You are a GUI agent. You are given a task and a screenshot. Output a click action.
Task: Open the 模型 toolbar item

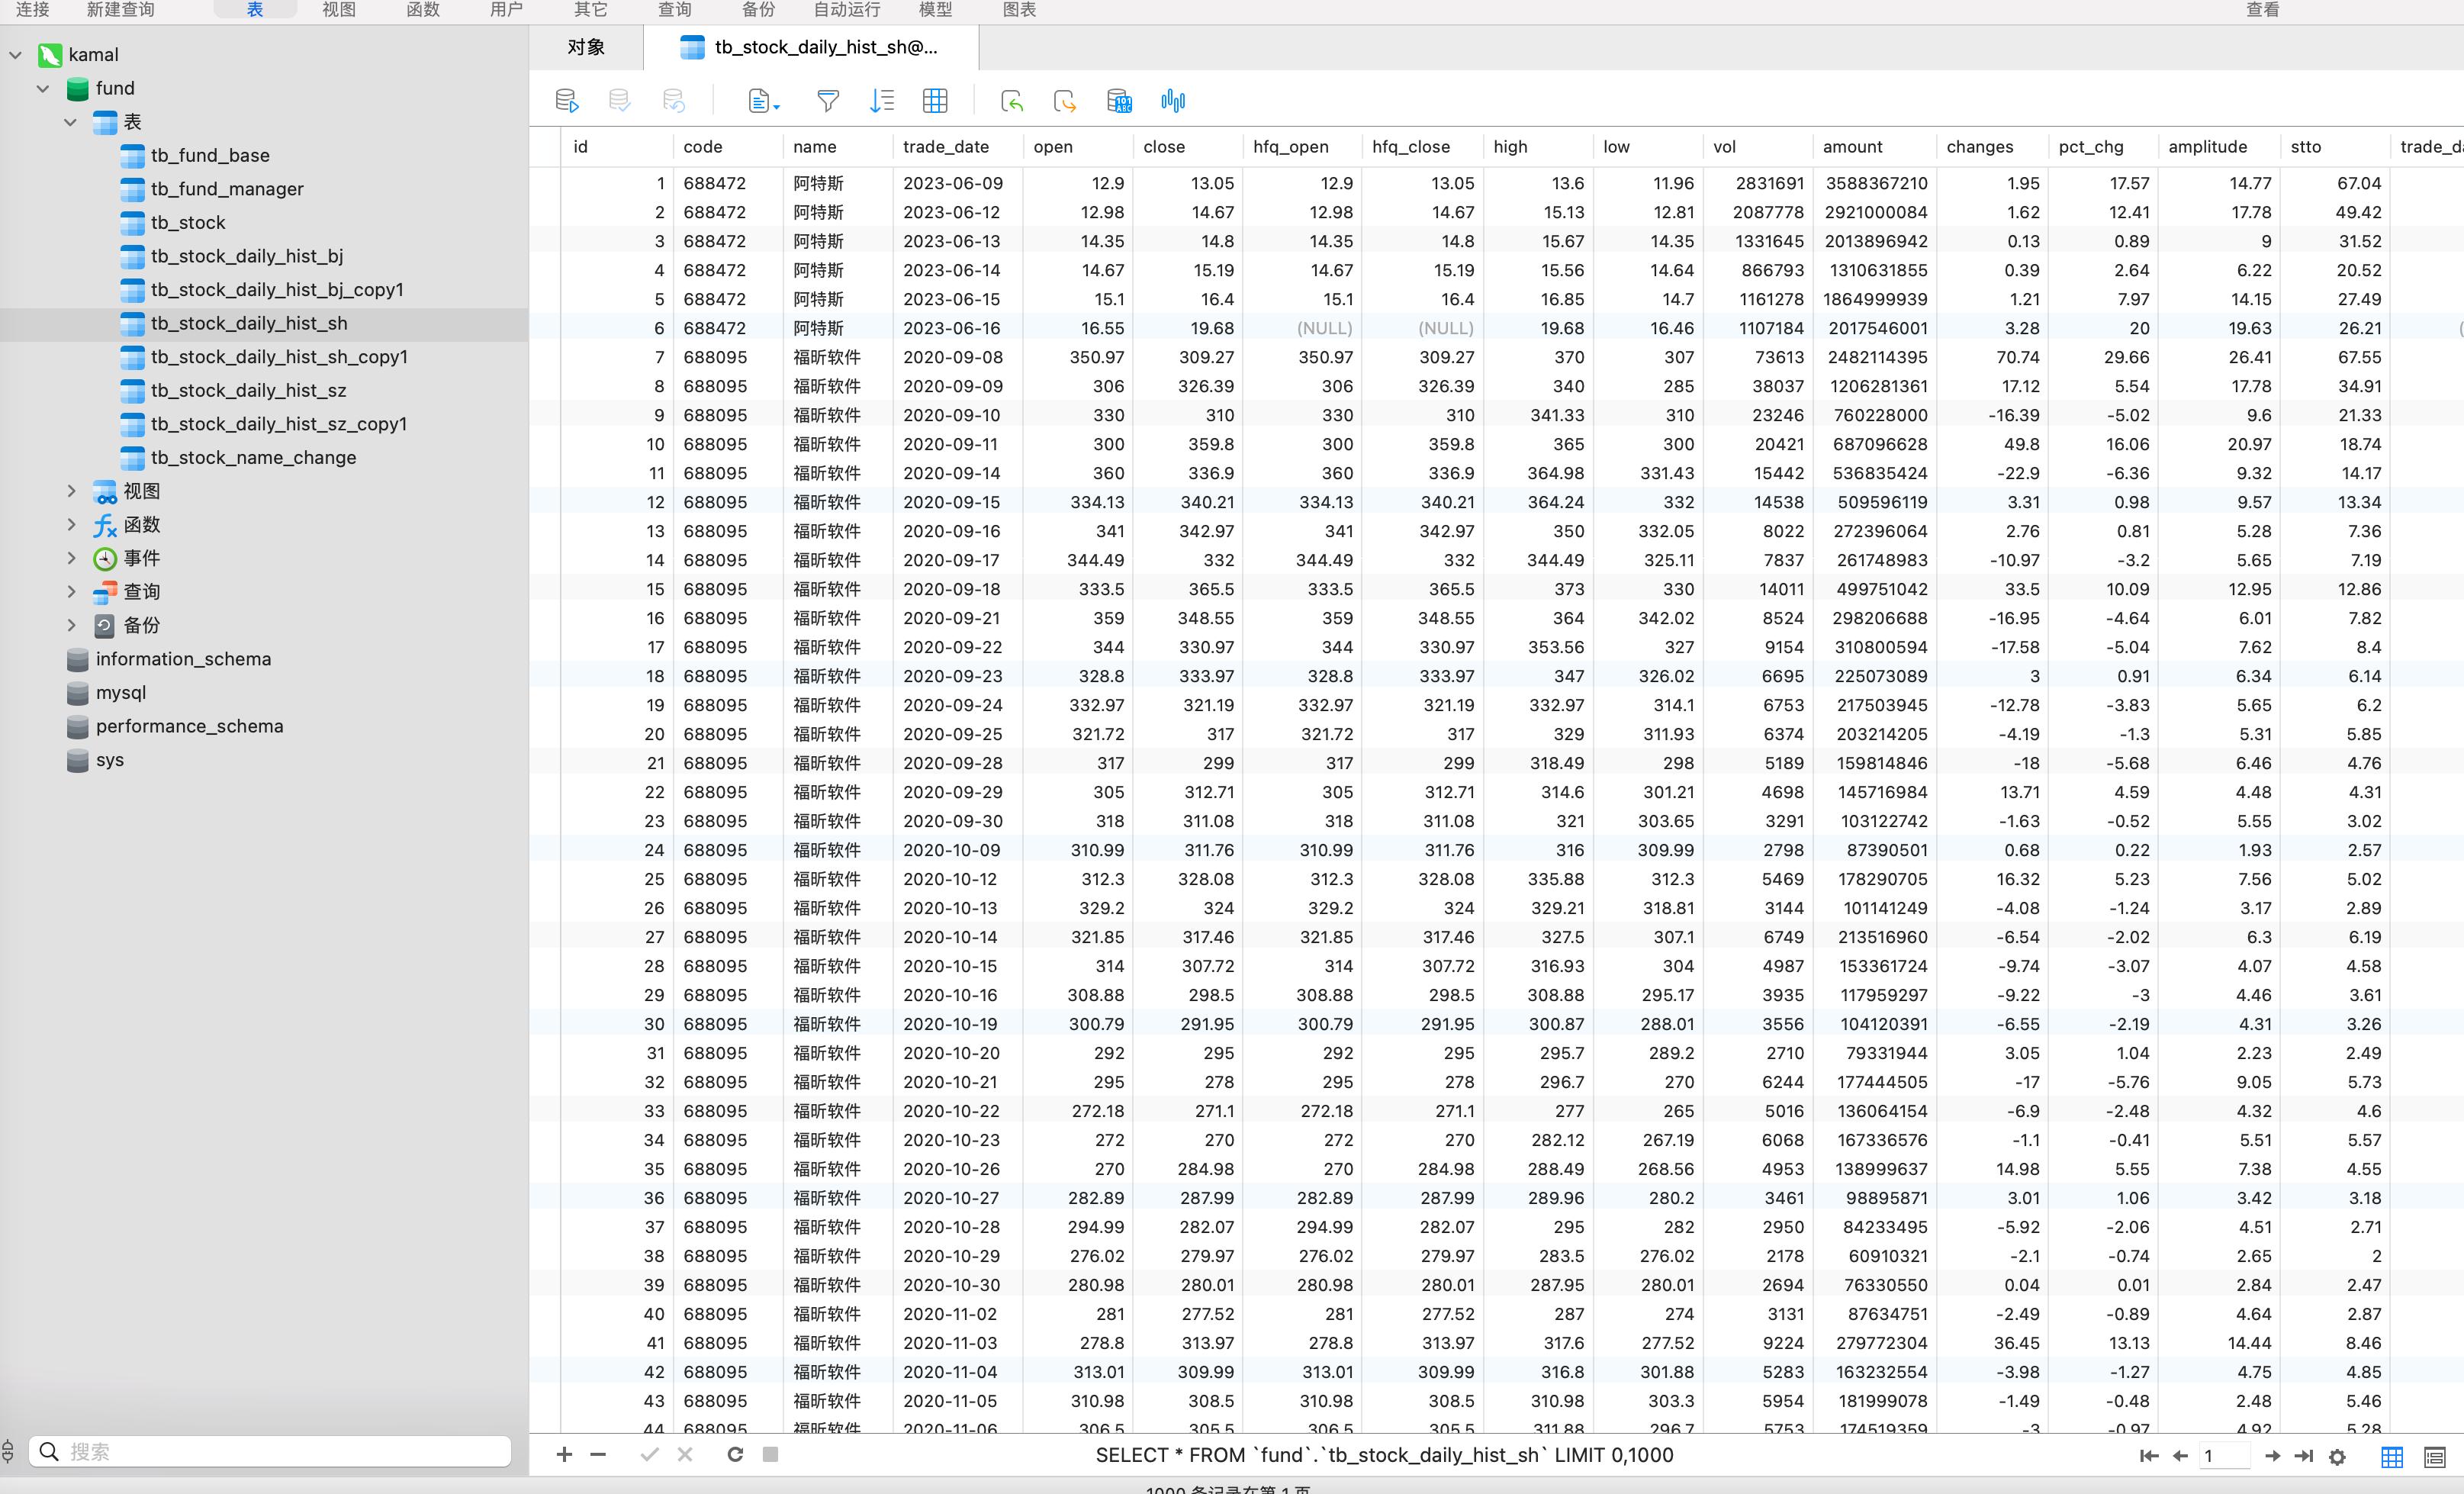point(935,9)
